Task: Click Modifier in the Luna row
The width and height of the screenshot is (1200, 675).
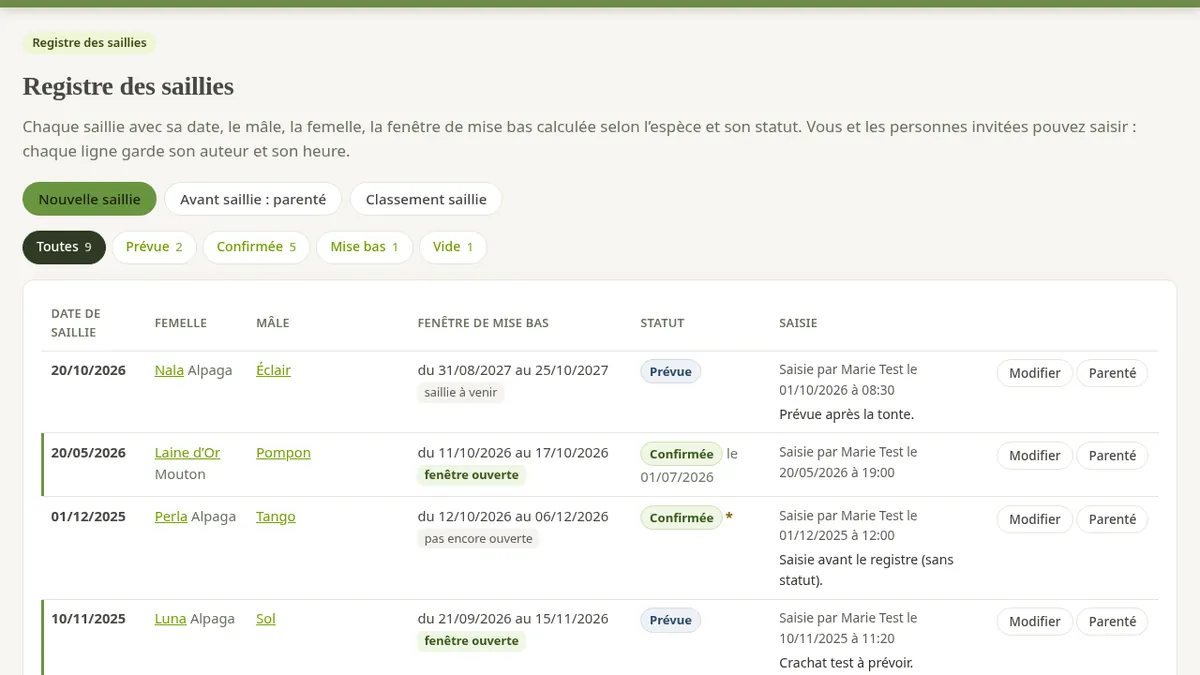Action: coord(1034,622)
